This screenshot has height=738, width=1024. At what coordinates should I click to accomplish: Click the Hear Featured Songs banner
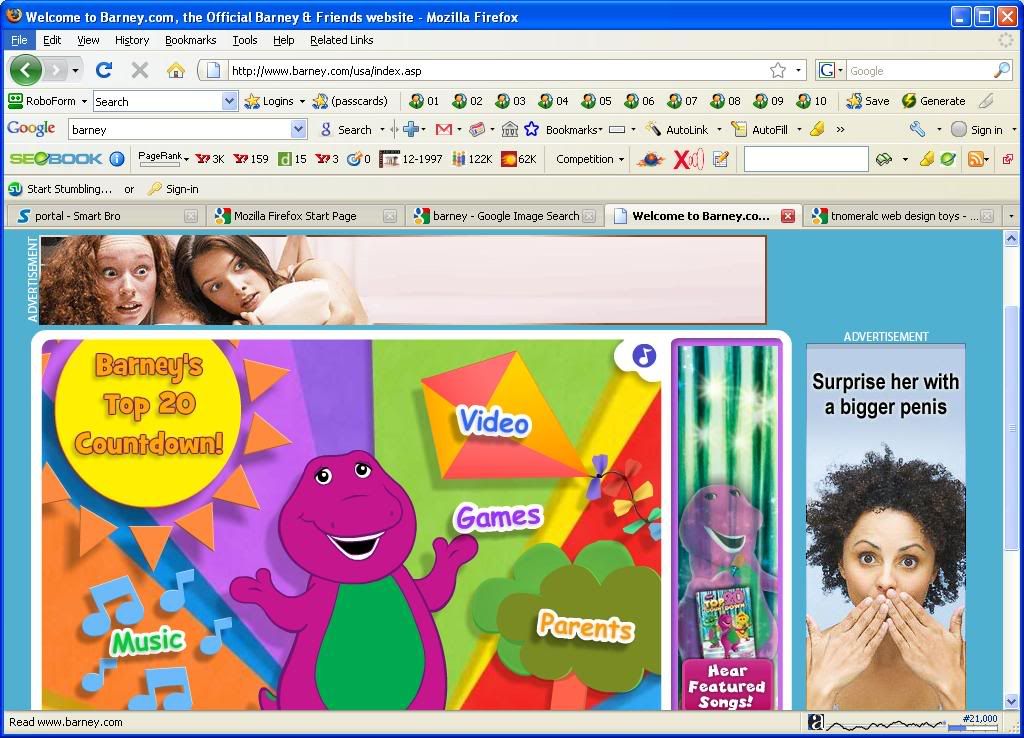(x=726, y=685)
